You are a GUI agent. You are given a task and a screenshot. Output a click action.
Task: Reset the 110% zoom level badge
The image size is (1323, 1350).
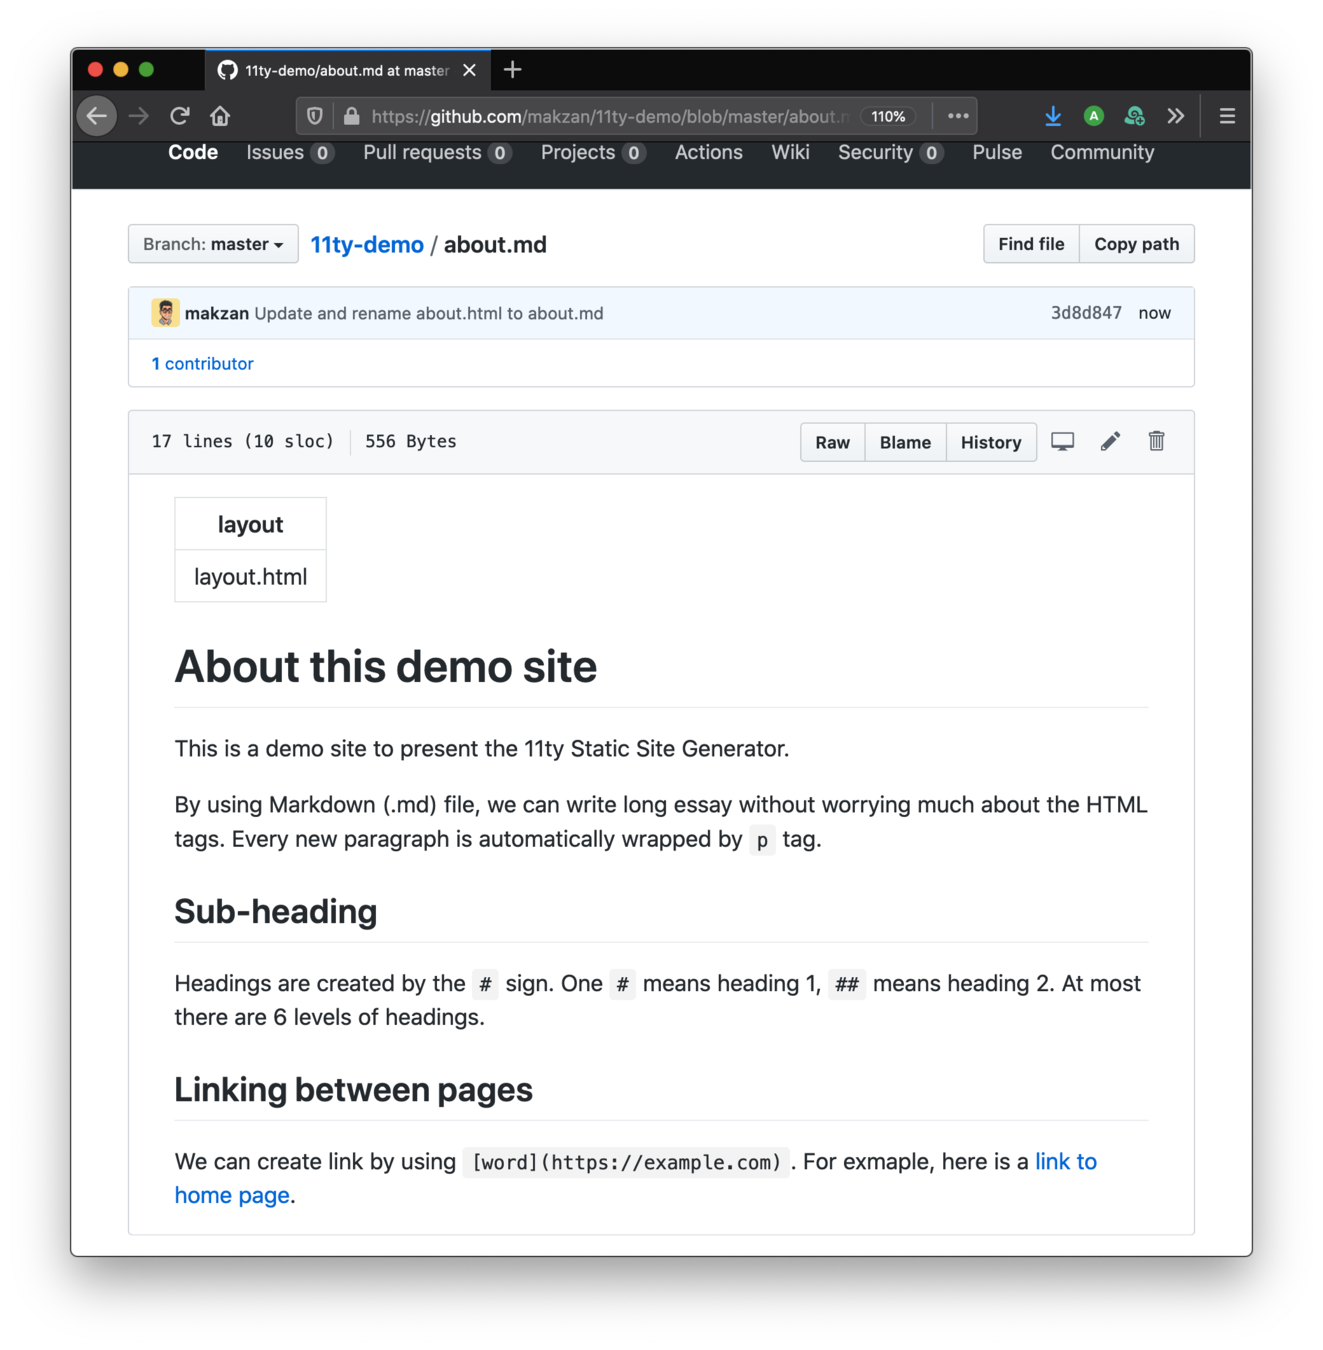click(888, 116)
